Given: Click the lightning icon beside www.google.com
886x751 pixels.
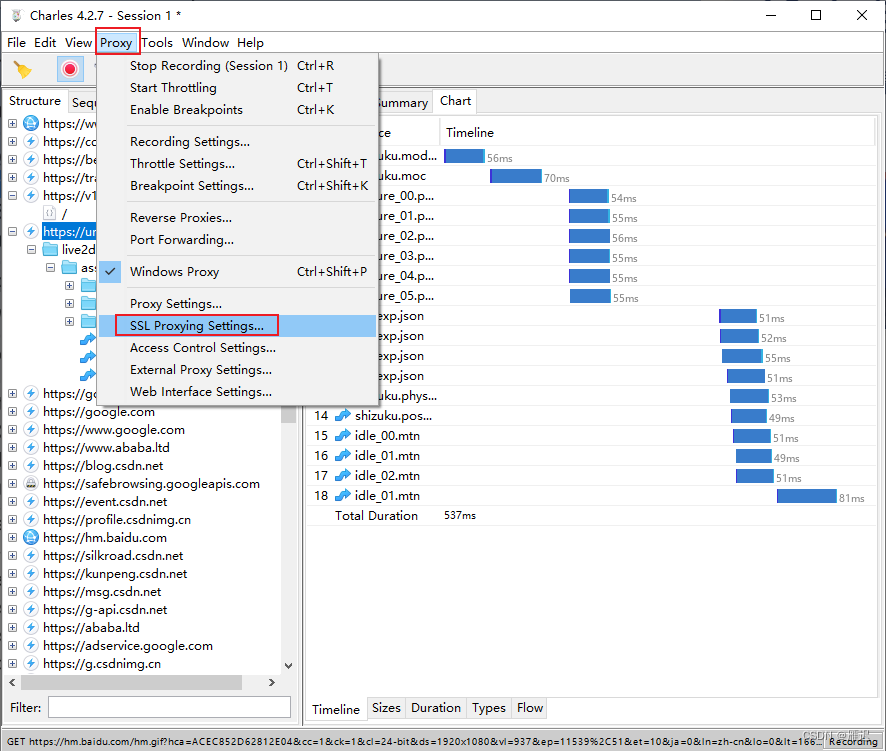Looking at the screenshot, I should tap(31, 429).
